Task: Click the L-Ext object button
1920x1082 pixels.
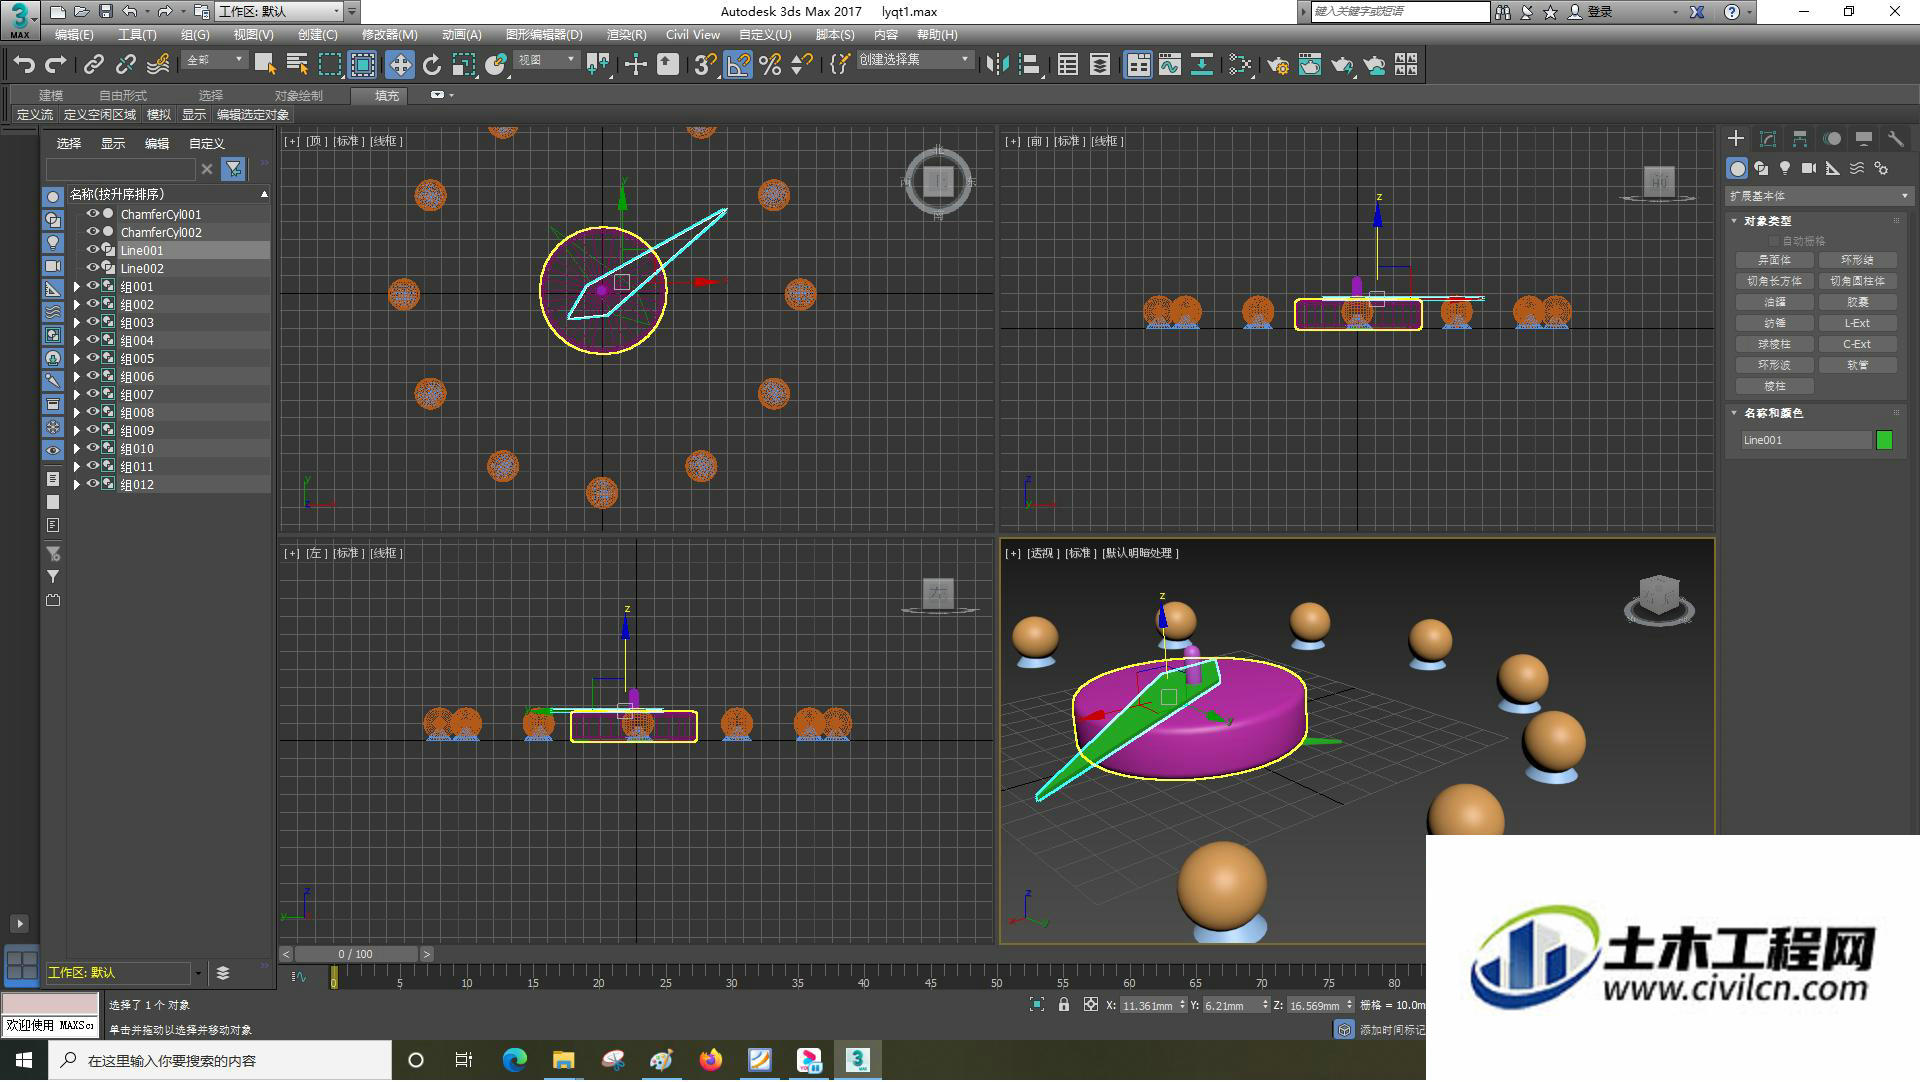Action: click(x=1857, y=323)
